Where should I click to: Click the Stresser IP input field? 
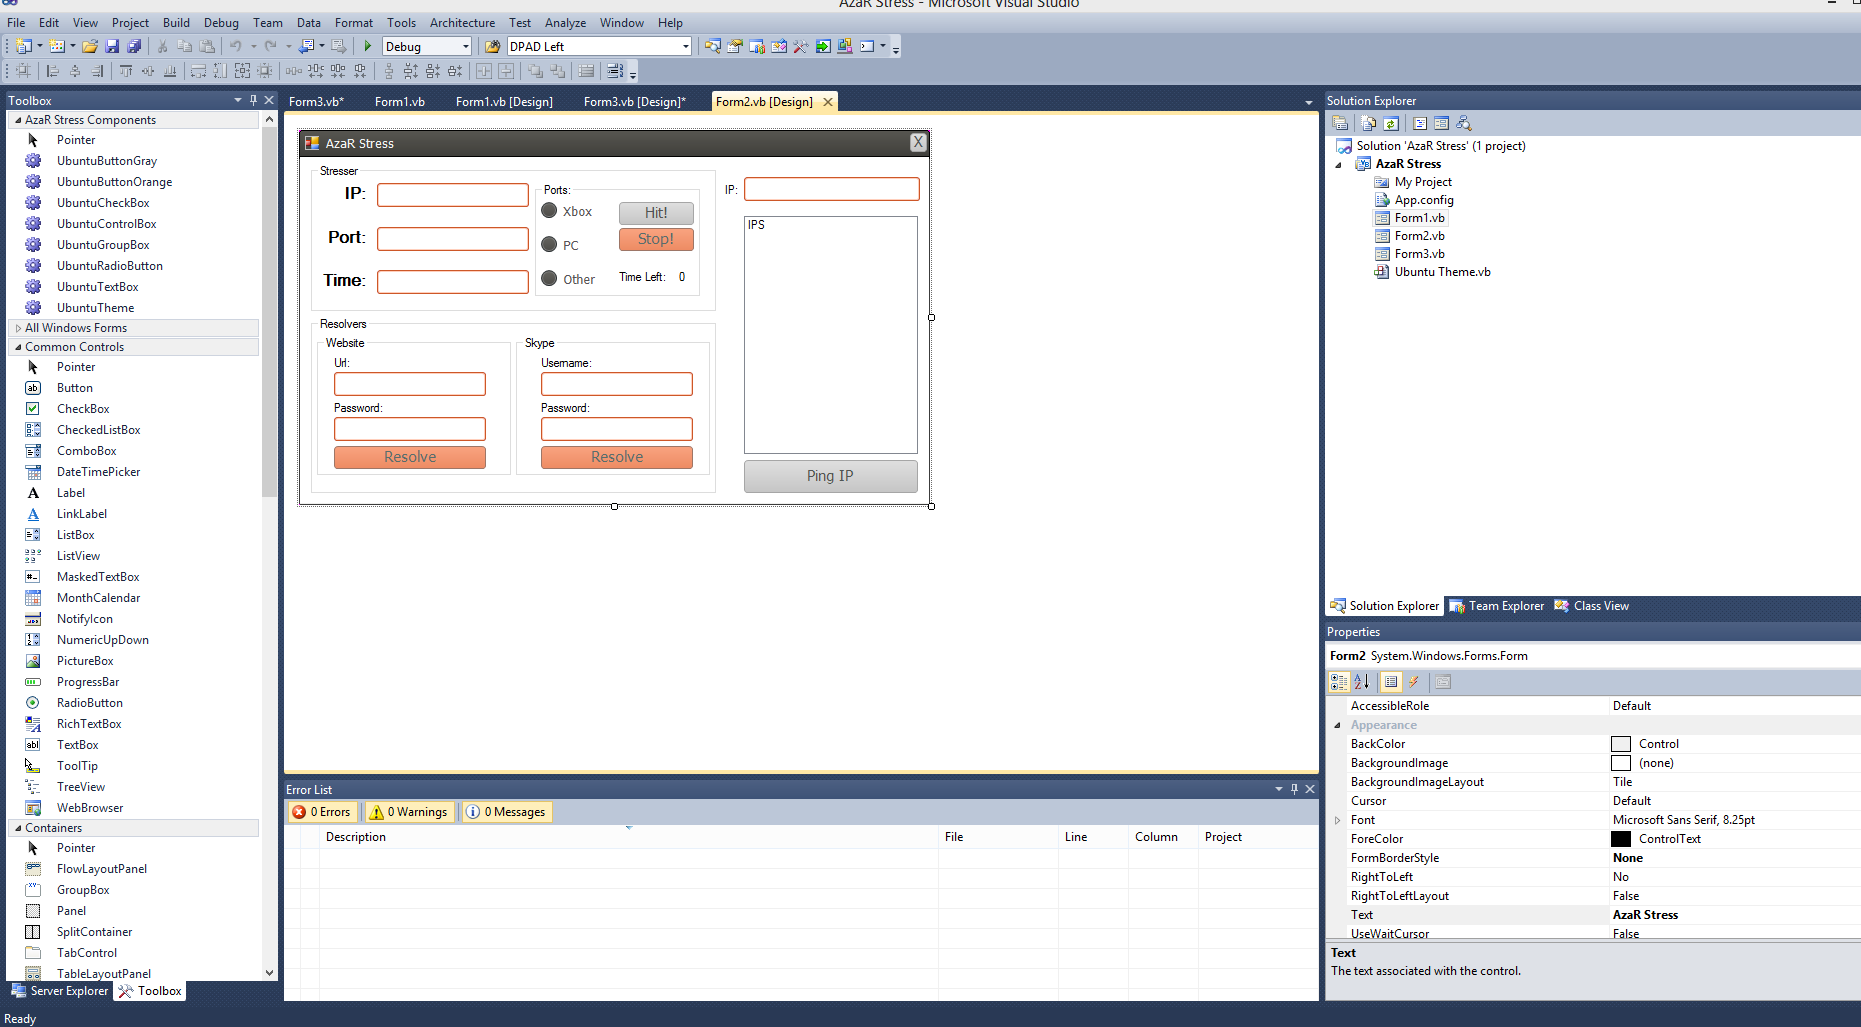coord(453,195)
